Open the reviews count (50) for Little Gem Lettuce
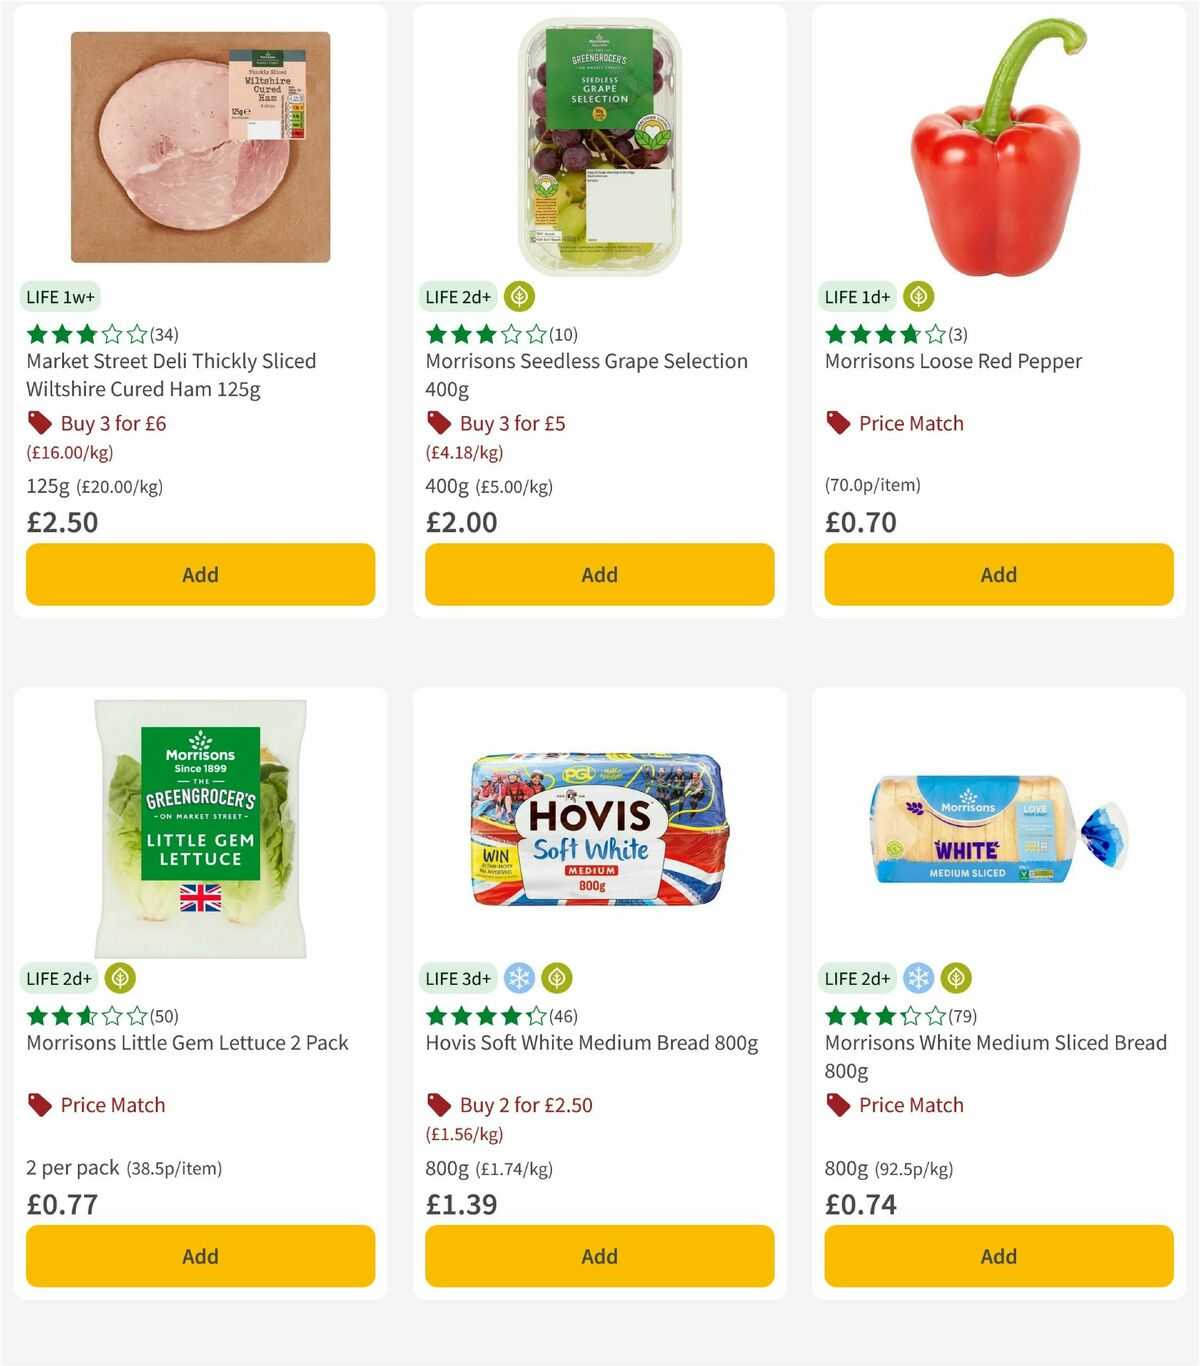Image resolution: width=1200 pixels, height=1366 pixels. click(x=166, y=1016)
